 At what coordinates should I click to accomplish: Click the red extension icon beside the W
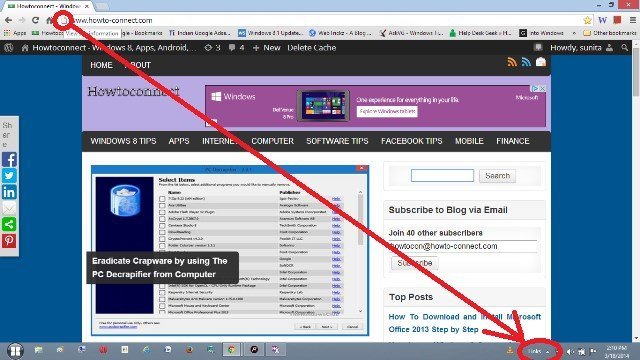[x=617, y=20]
